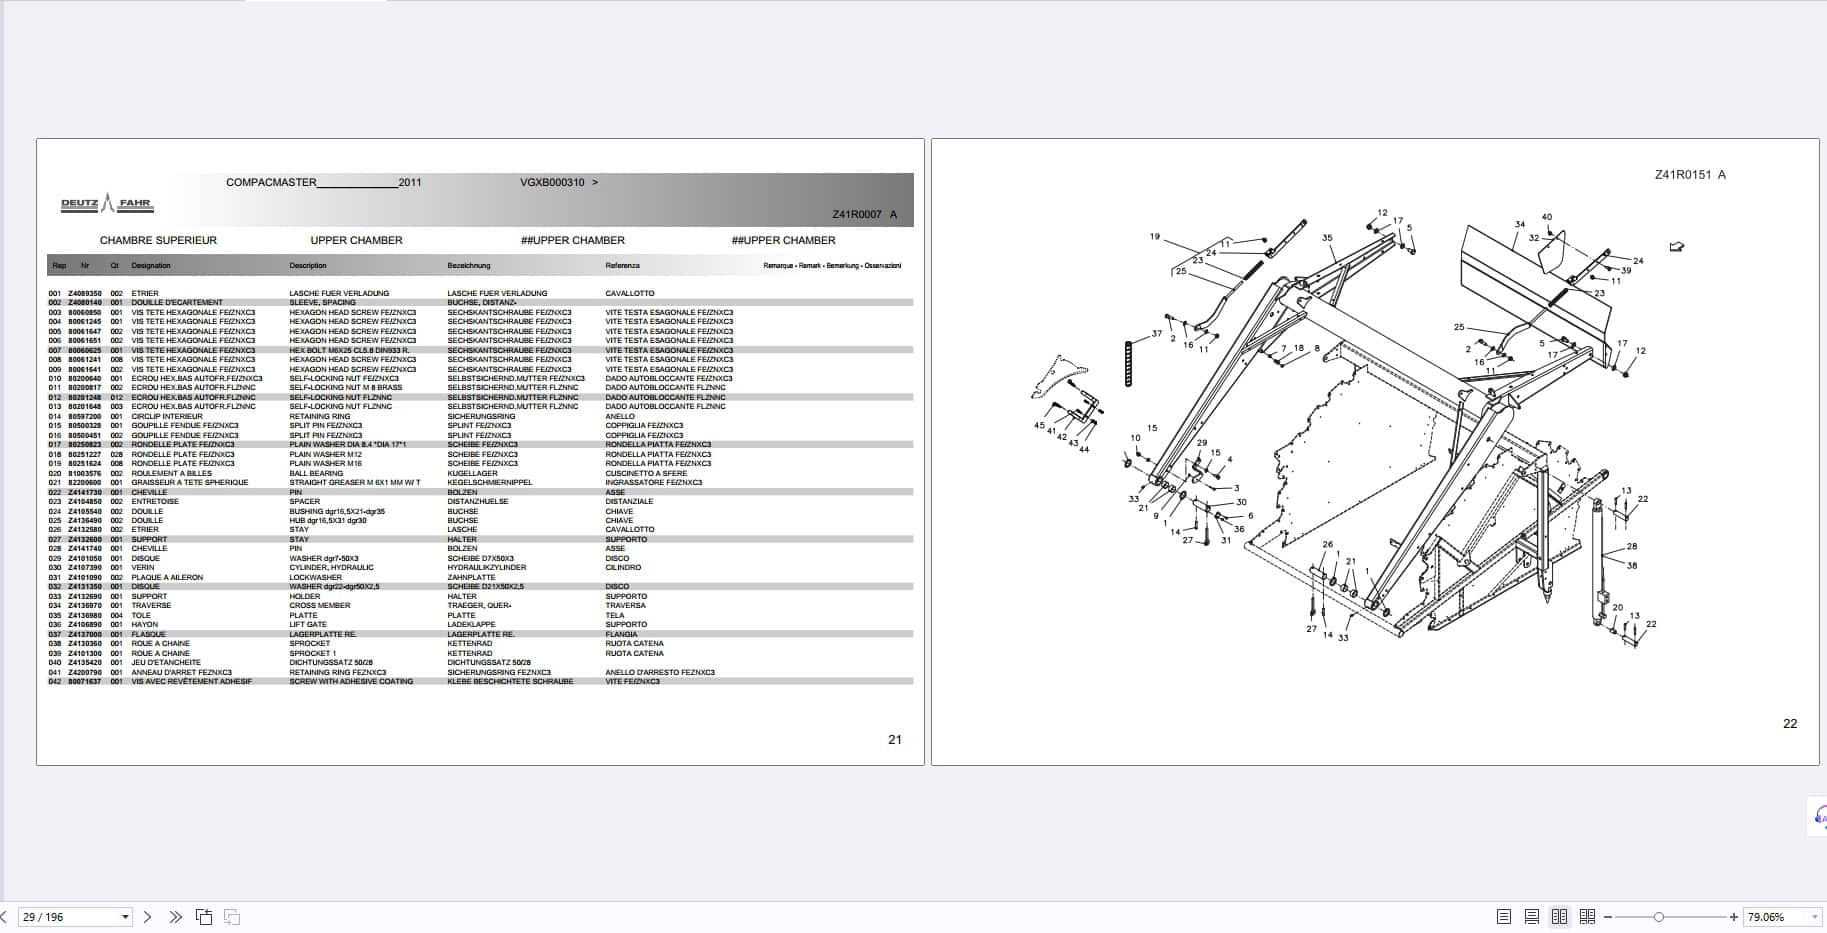This screenshot has height=933, width=1827.
Task: Click the 'COMPACMASTER' title text
Action: point(271,183)
